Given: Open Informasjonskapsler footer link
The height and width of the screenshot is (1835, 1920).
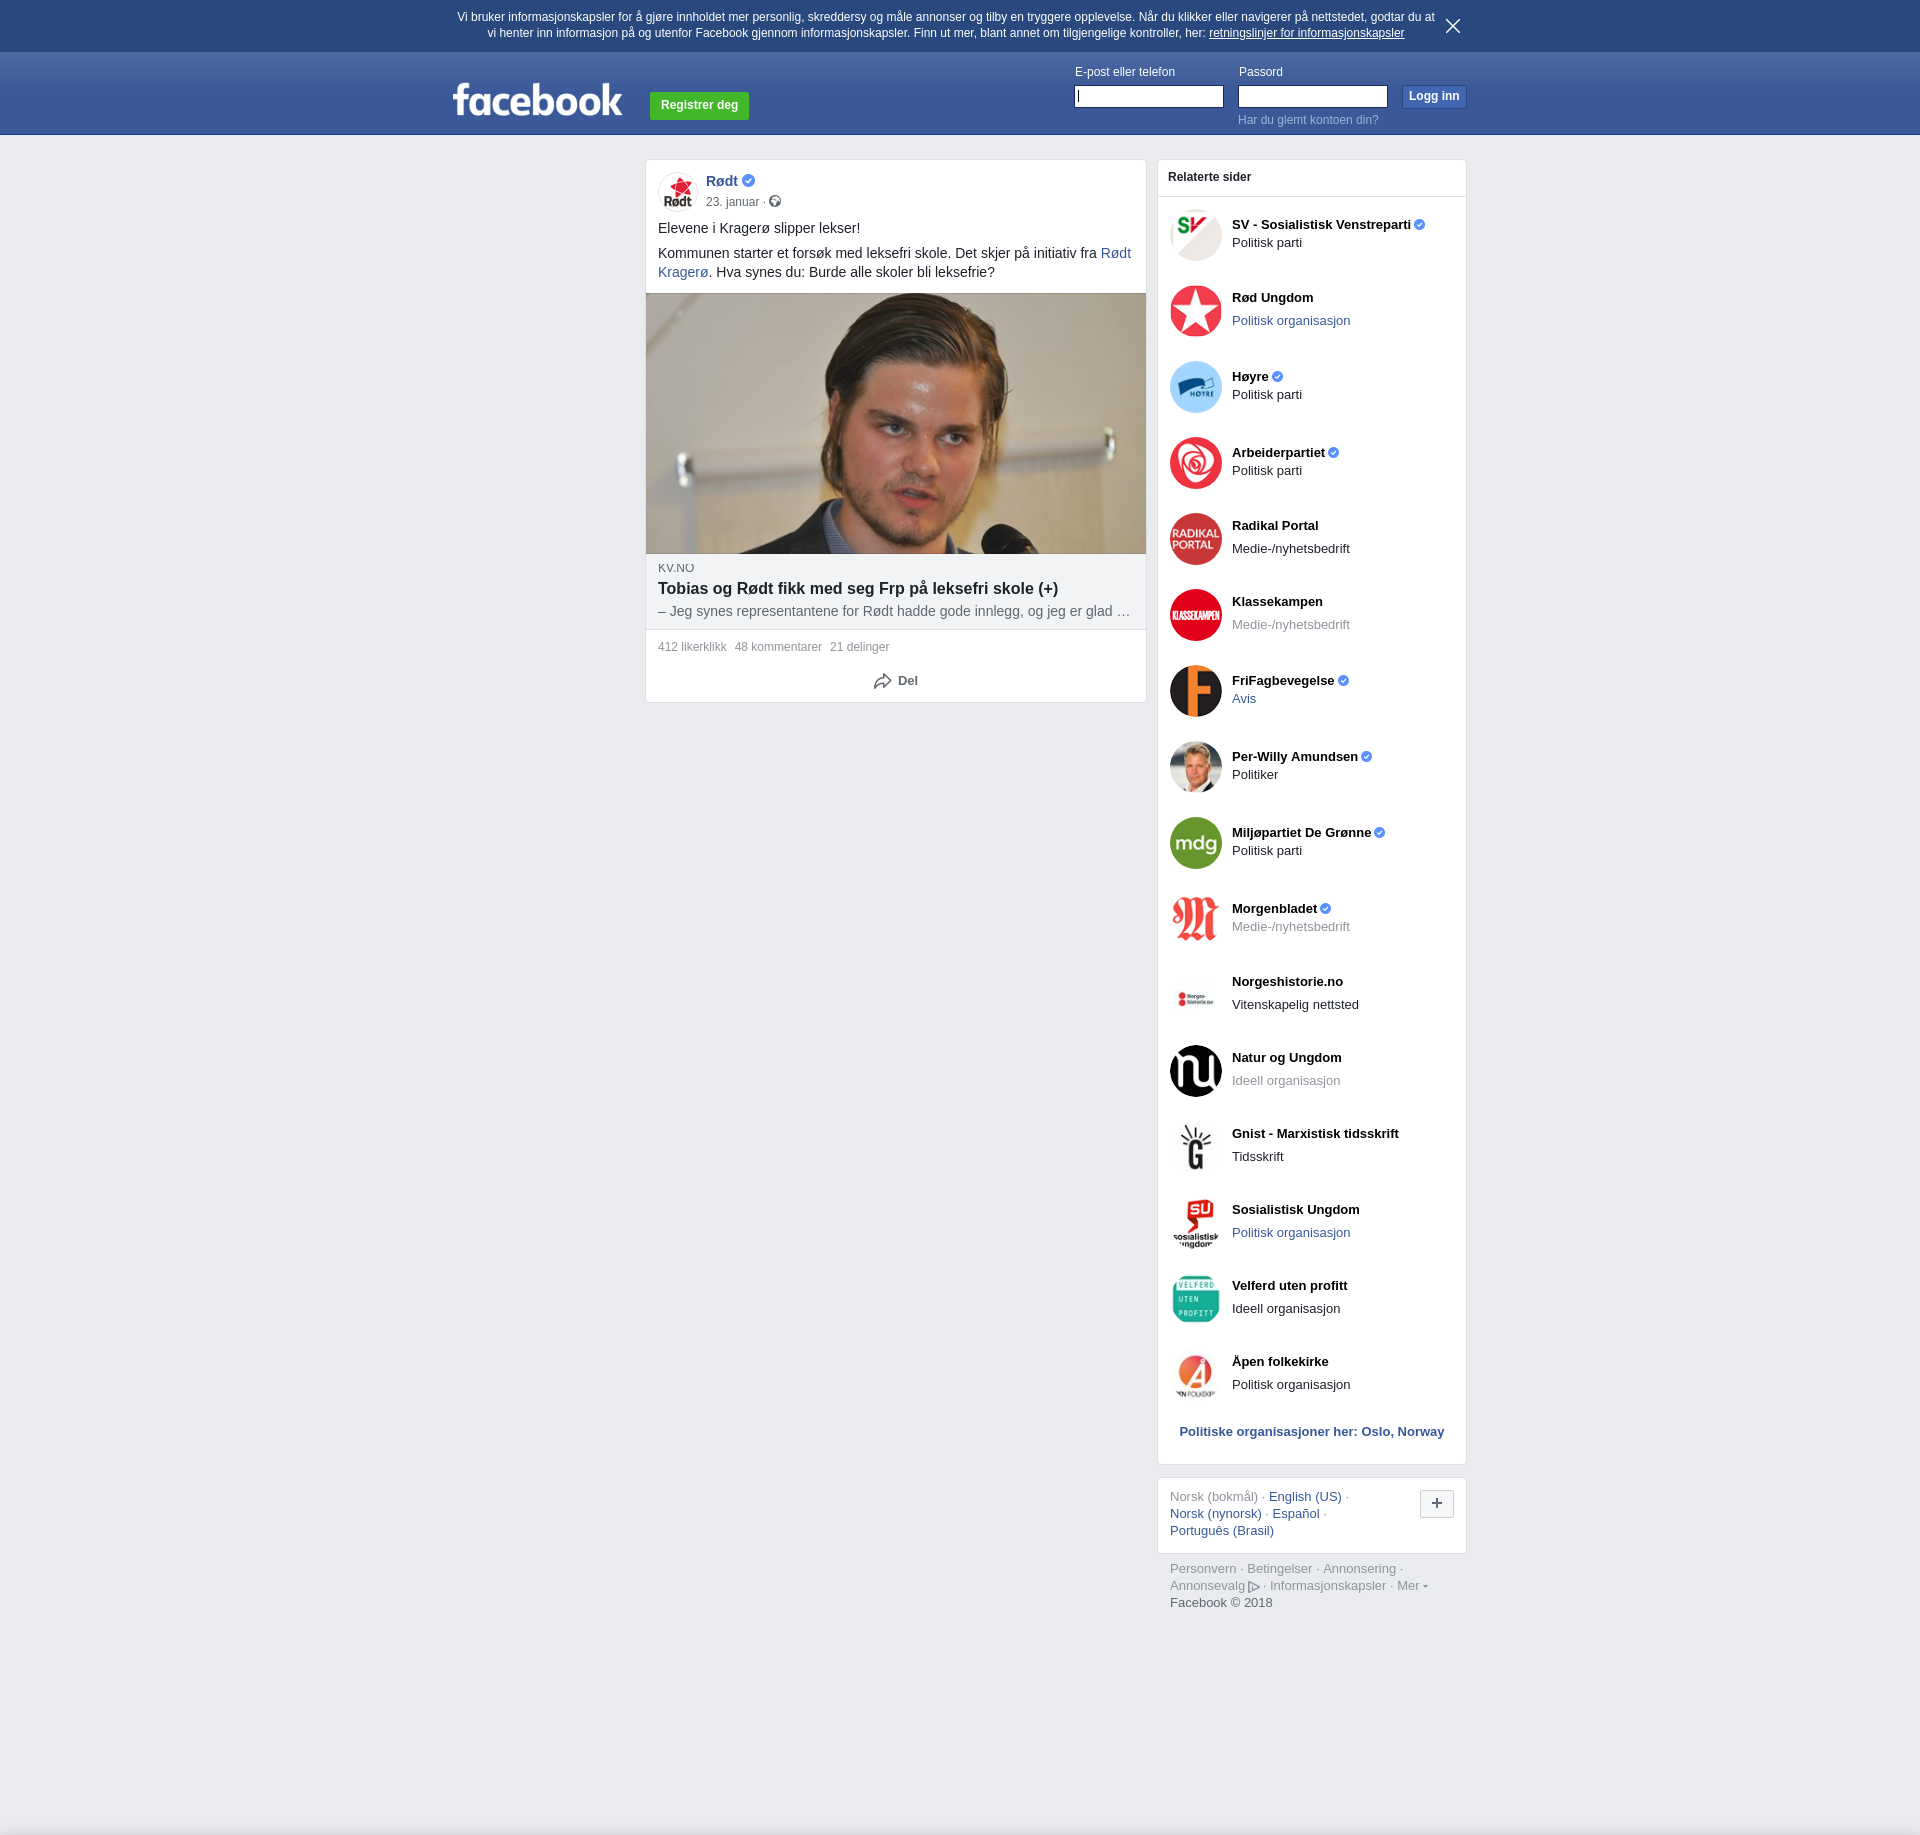Looking at the screenshot, I should (x=1328, y=1586).
